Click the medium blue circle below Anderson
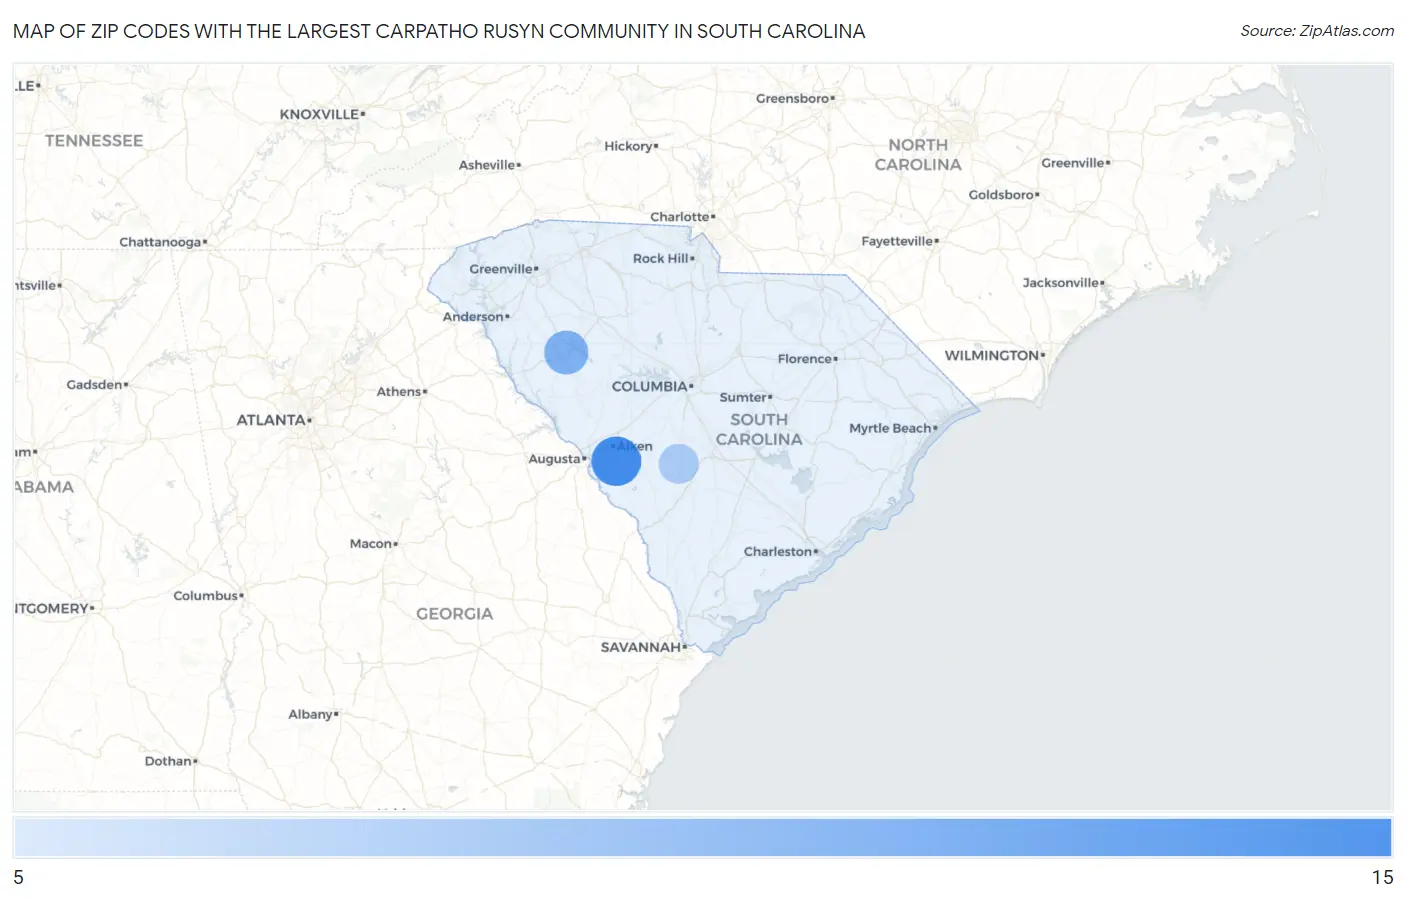Image resolution: width=1406 pixels, height=899 pixels. coord(566,352)
